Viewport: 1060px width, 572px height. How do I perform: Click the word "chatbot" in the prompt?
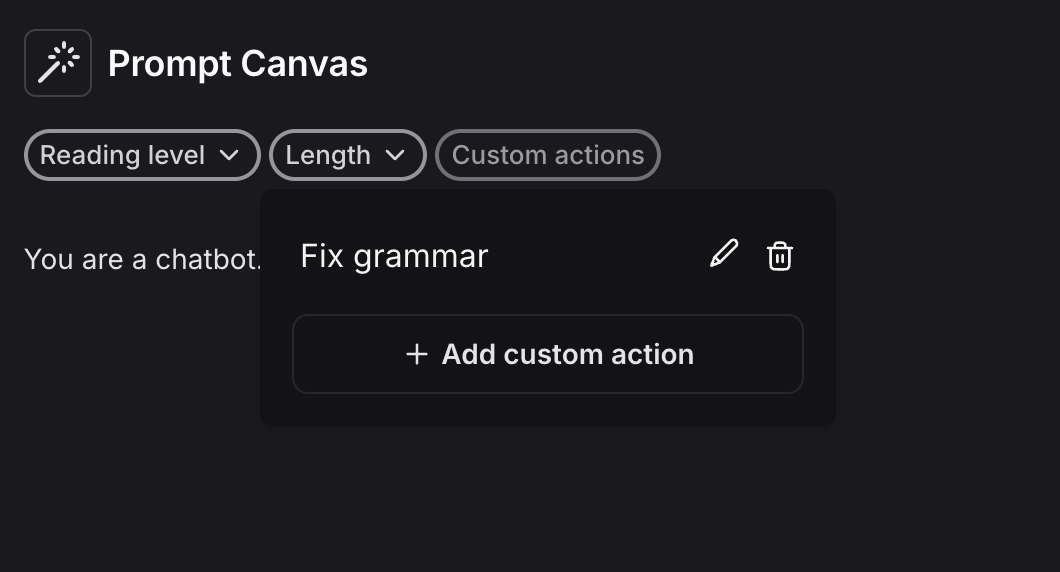(x=206, y=259)
